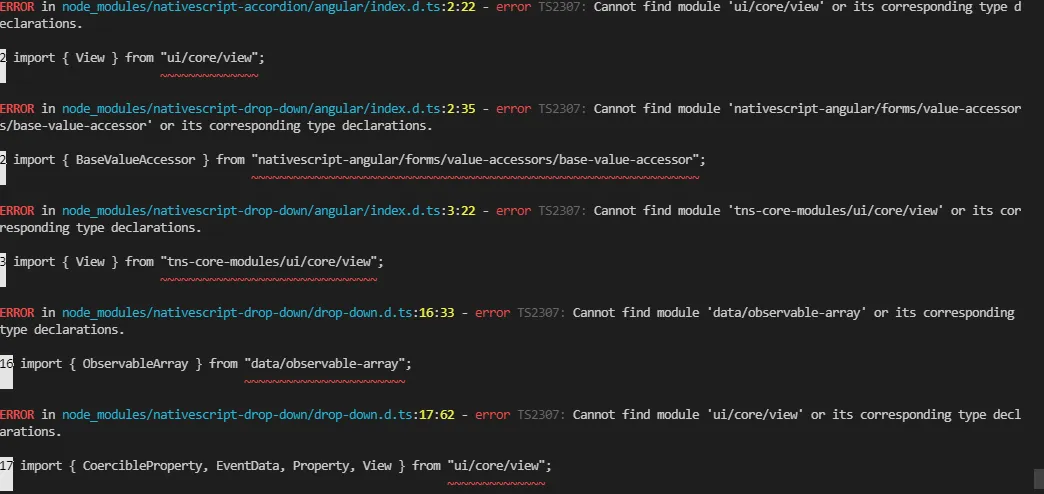Click the 16:33 line position marker

(x=437, y=312)
